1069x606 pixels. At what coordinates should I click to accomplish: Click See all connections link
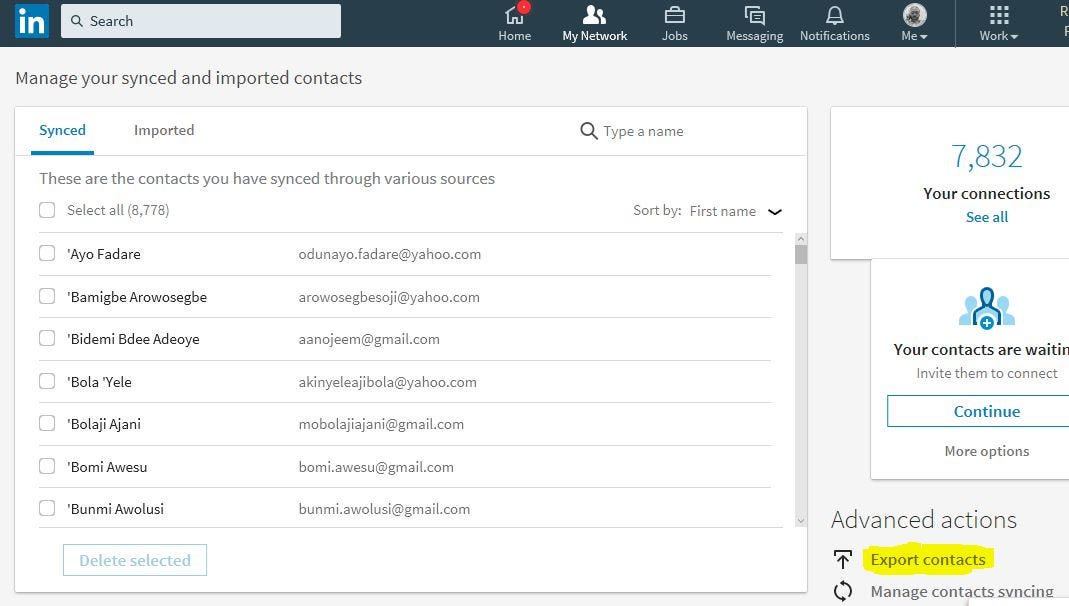pos(987,217)
